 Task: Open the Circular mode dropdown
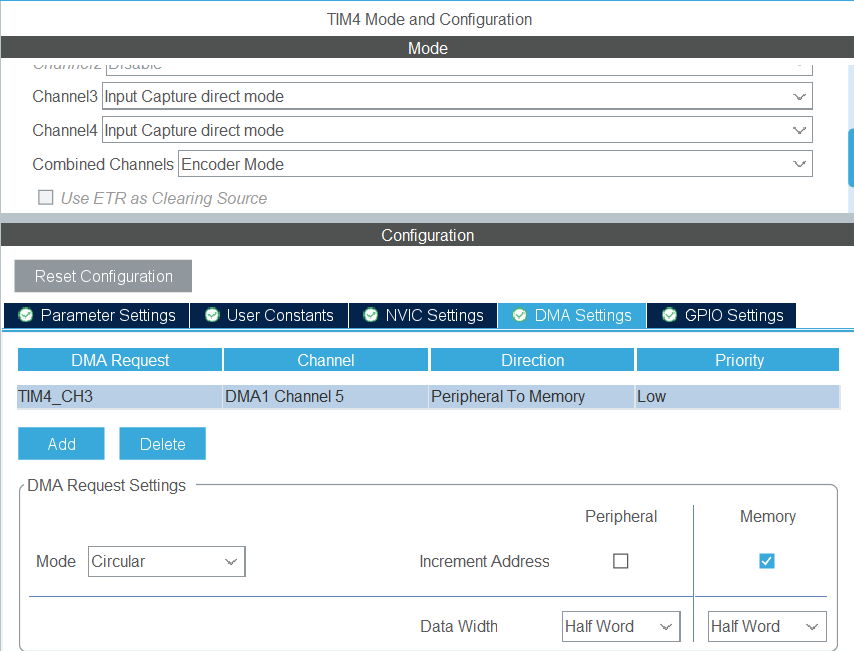pos(167,562)
